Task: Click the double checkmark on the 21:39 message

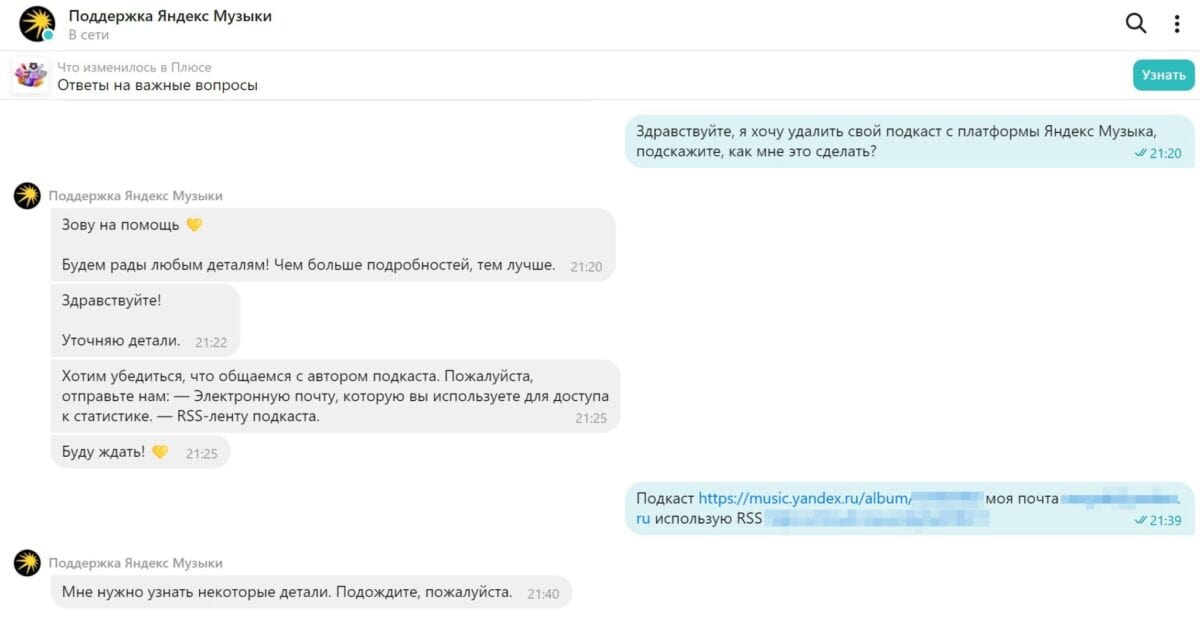Action: [1141, 518]
